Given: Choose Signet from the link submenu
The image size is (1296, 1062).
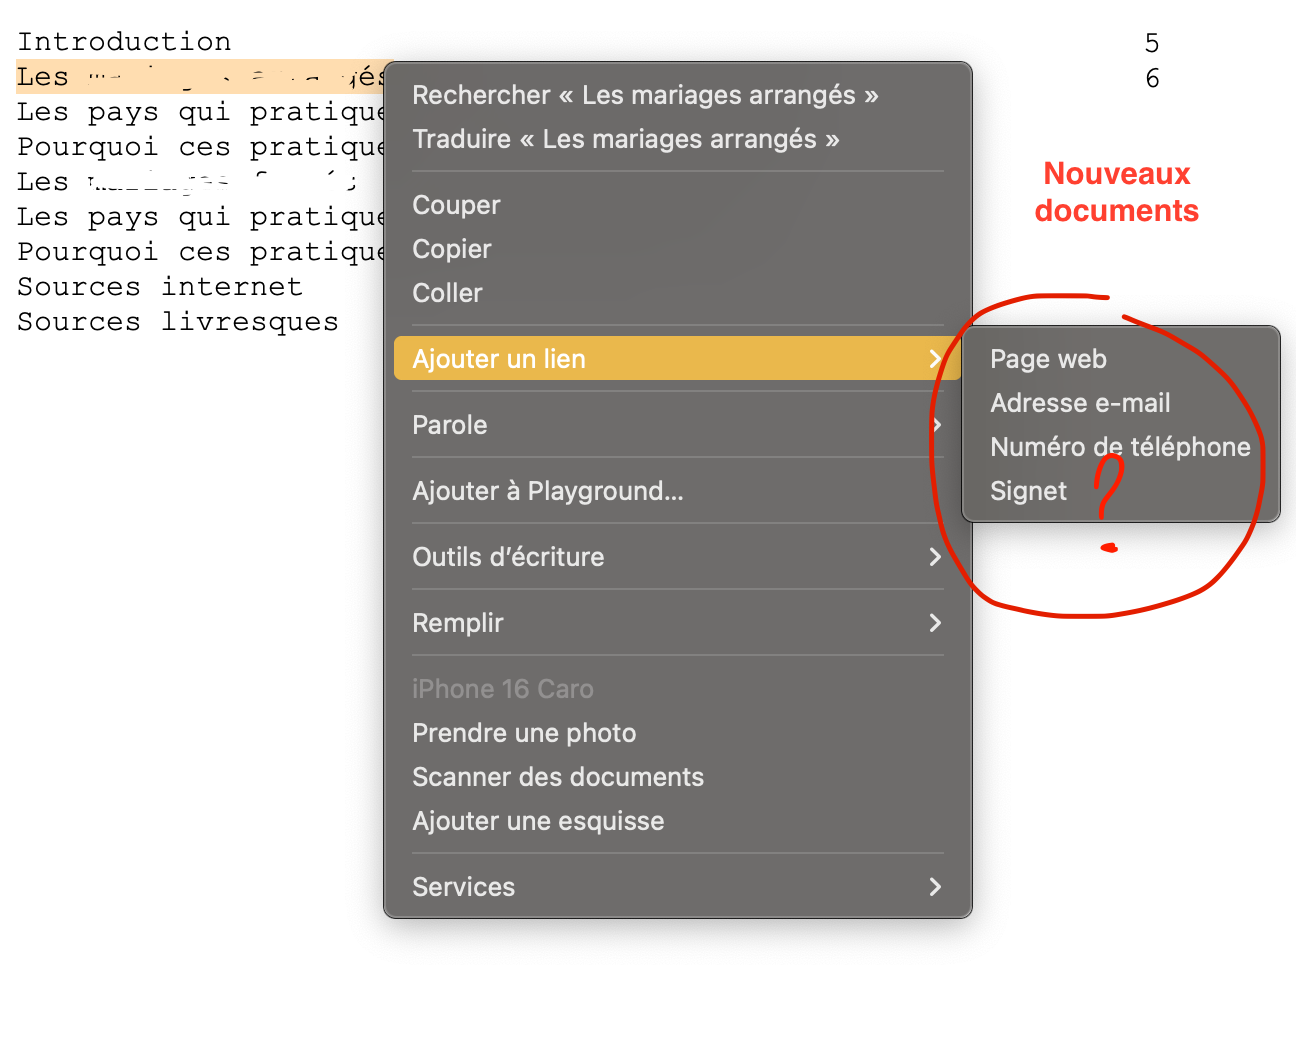Looking at the screenshot, I should click(1028, 491).
